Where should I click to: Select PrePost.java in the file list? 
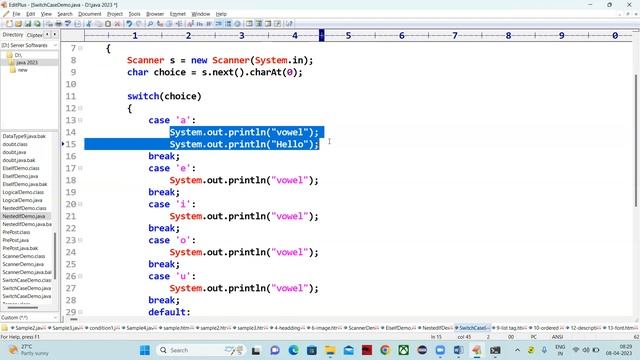click(16, 240)
